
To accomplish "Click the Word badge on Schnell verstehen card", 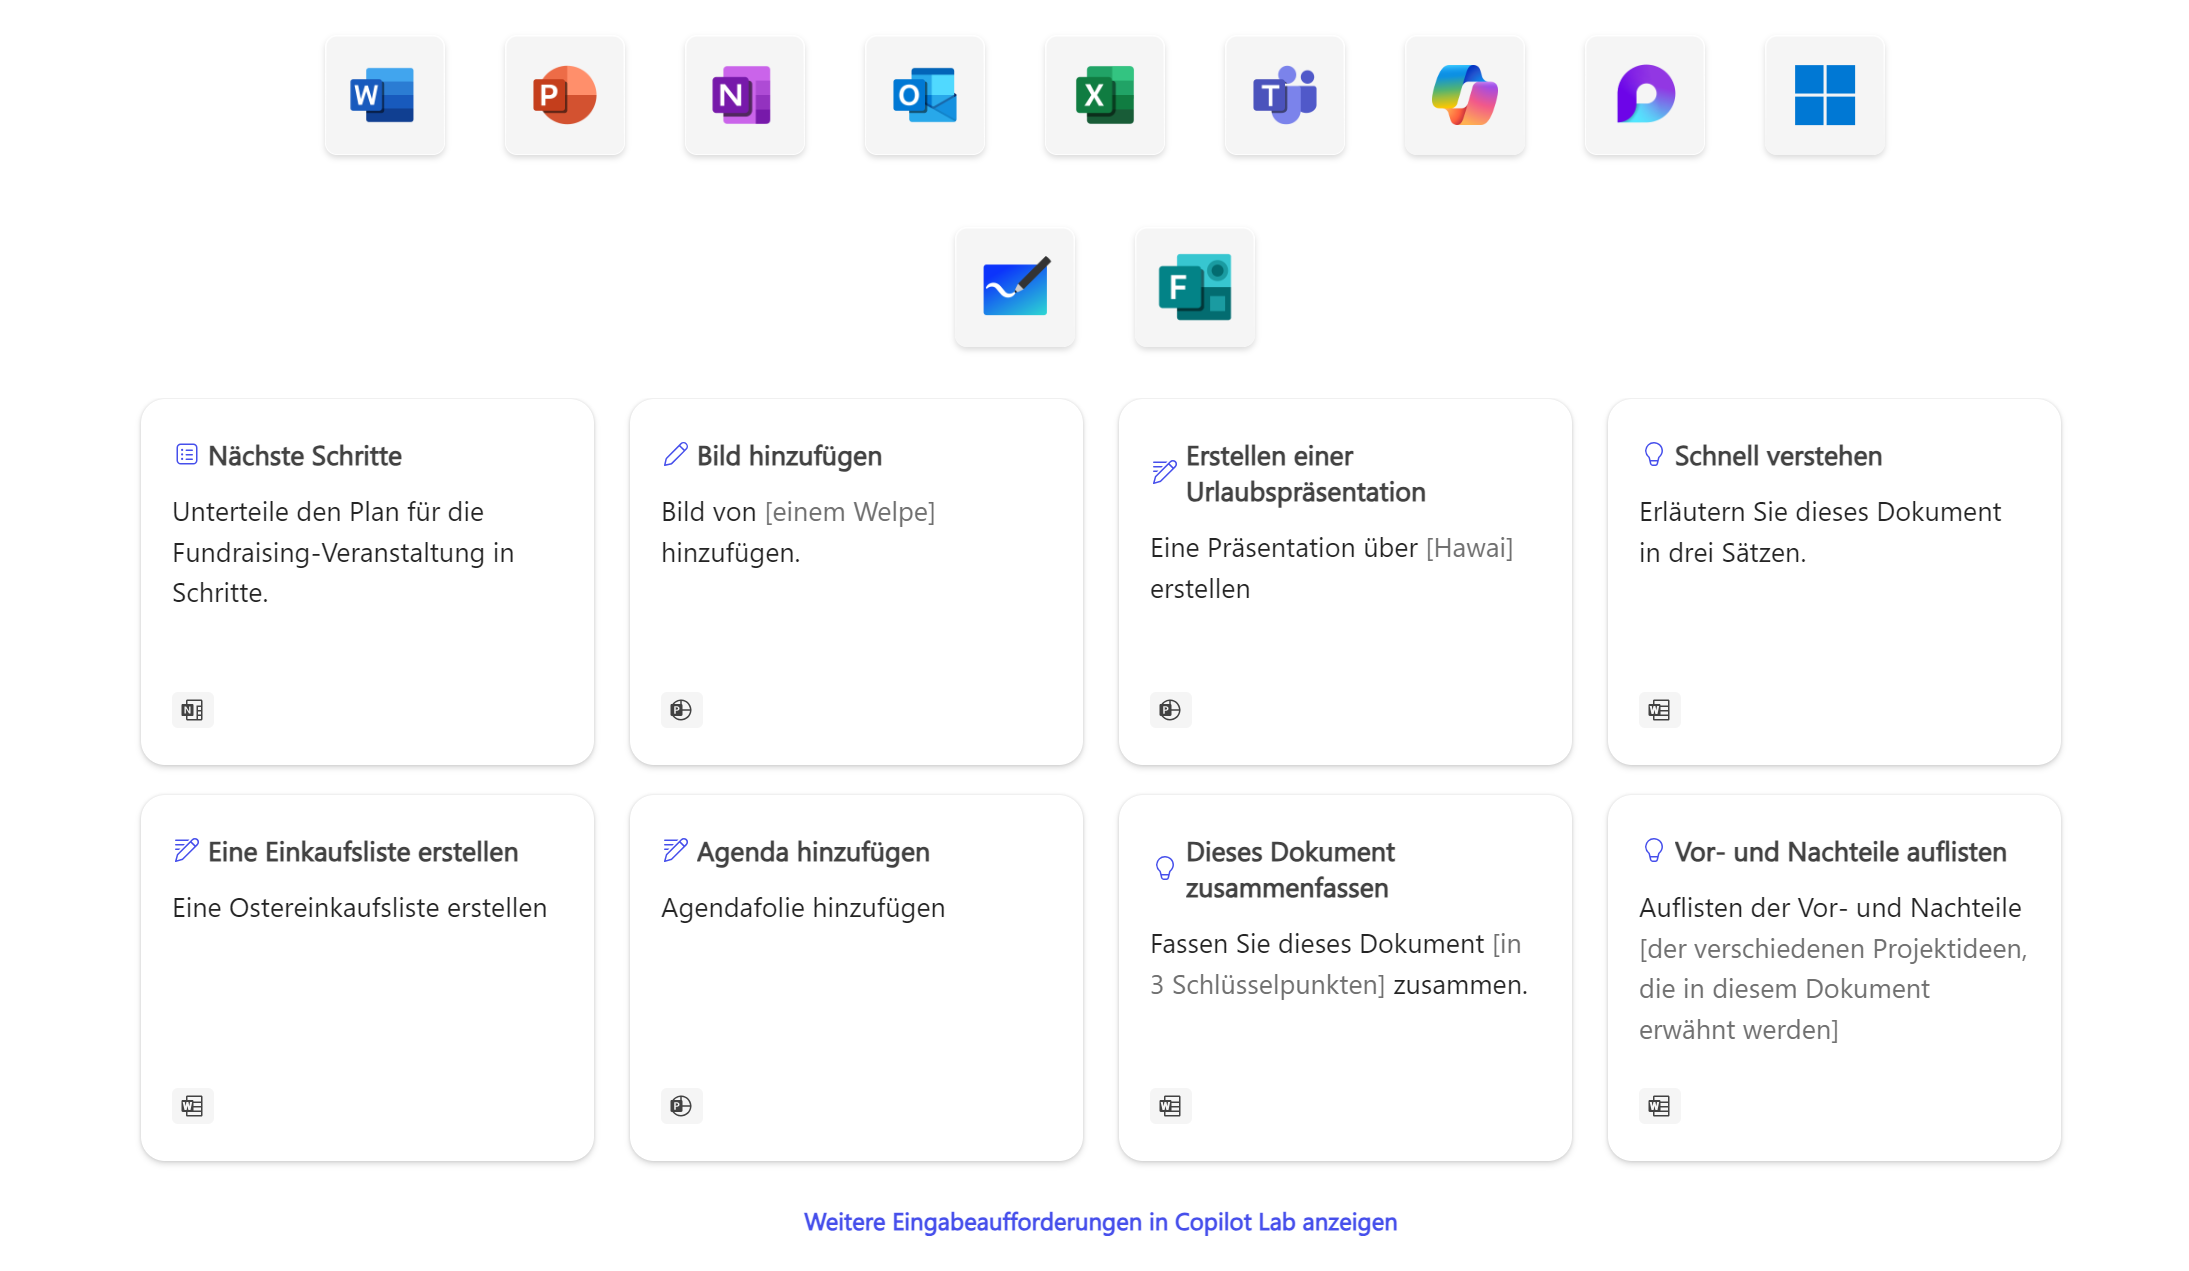I will tap(1659, 710).
